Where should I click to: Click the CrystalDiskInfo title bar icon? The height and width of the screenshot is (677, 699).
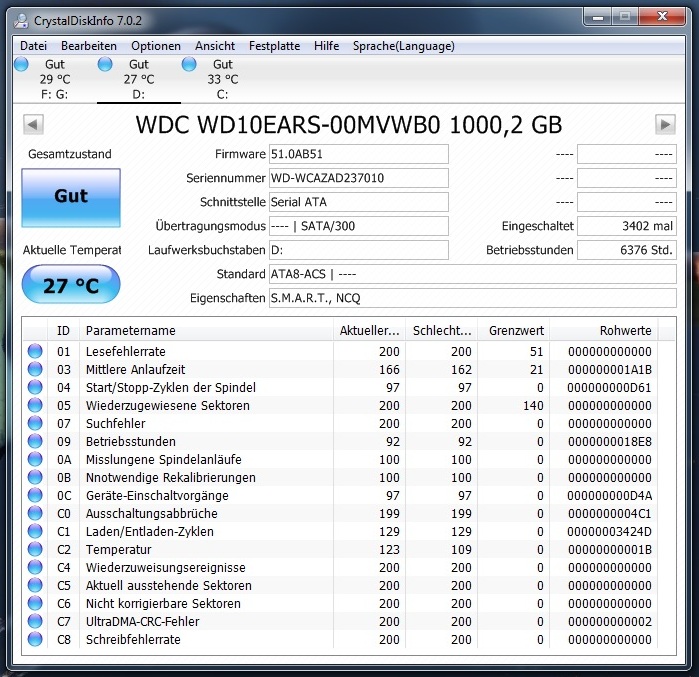pos(21,21)
